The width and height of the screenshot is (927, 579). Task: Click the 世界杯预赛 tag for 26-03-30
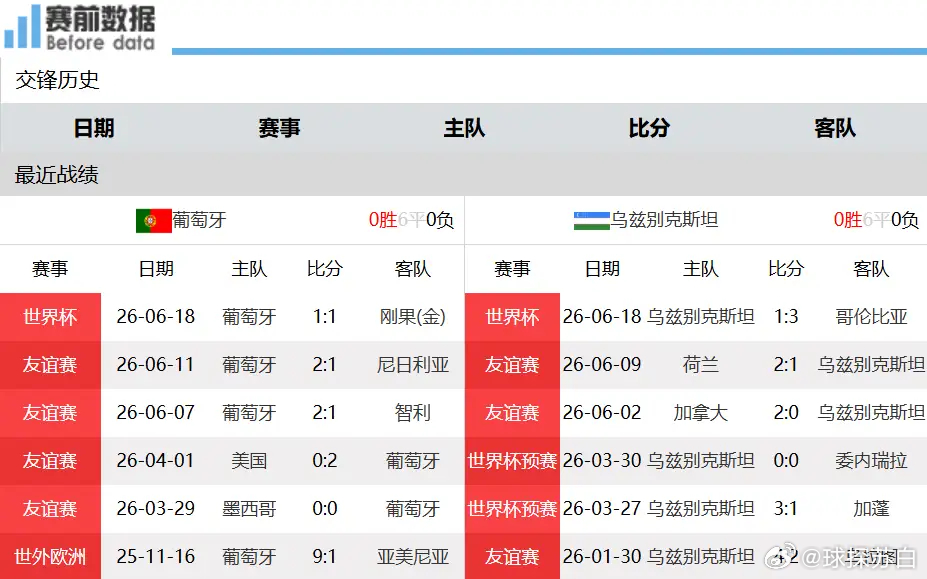pos(512,461)
